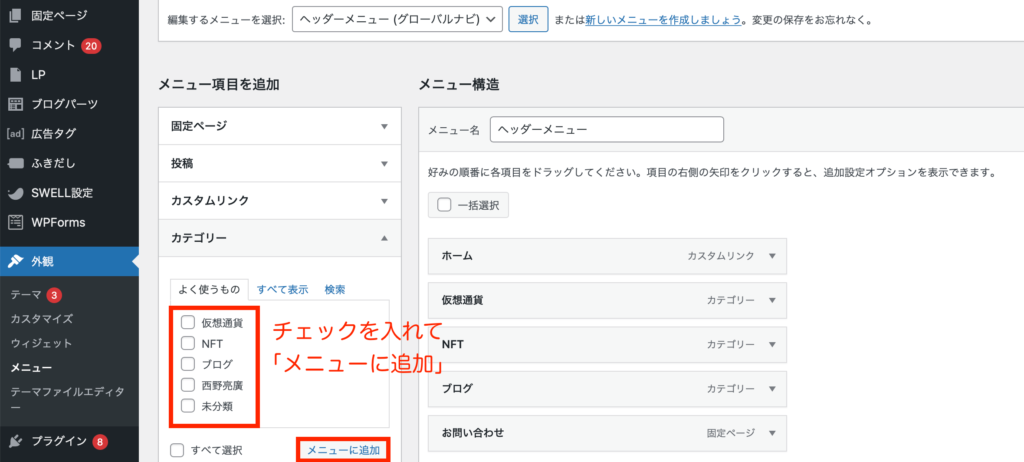This screenshot has width=1024, height=462.
Task: Open the SWELL設定 menu label
Action: pos(62,193)
